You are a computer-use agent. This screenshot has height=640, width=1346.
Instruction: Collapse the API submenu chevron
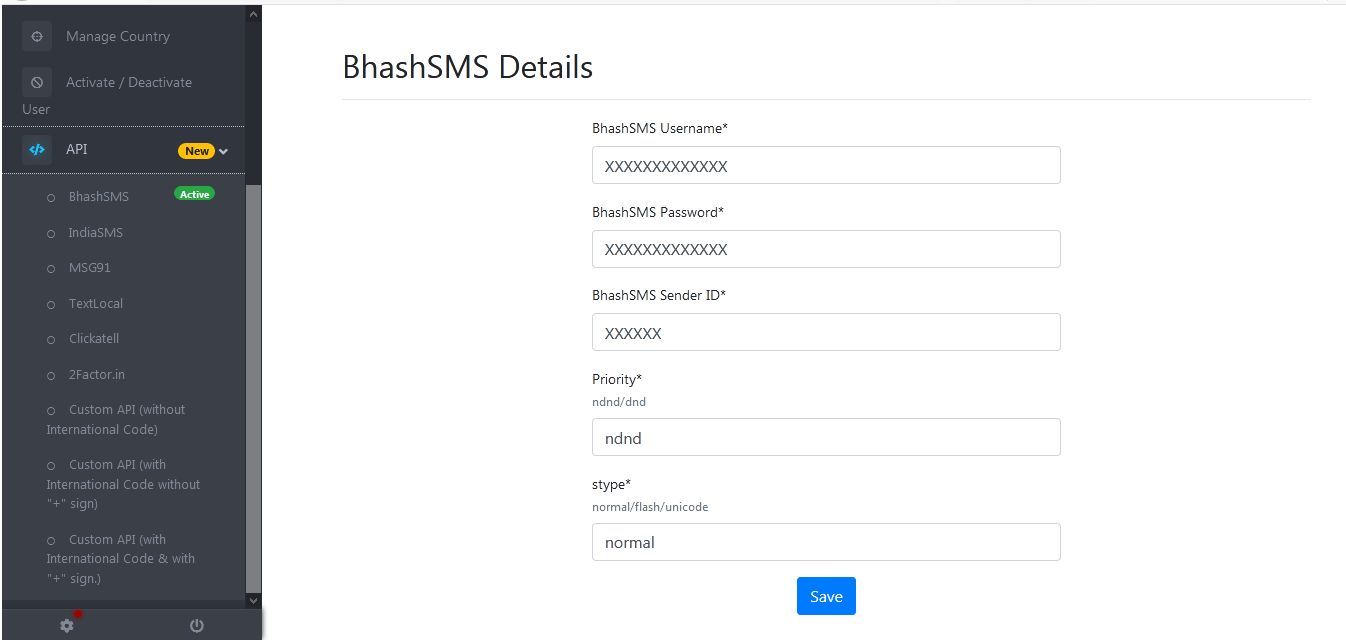pyautogui.click(x=224, y=152)
